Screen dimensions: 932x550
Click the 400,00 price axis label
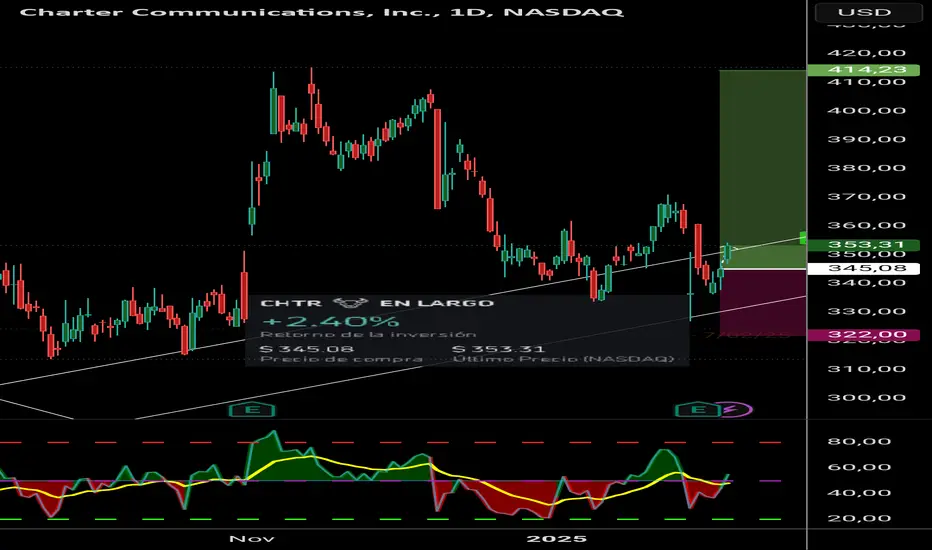(867, 111)
